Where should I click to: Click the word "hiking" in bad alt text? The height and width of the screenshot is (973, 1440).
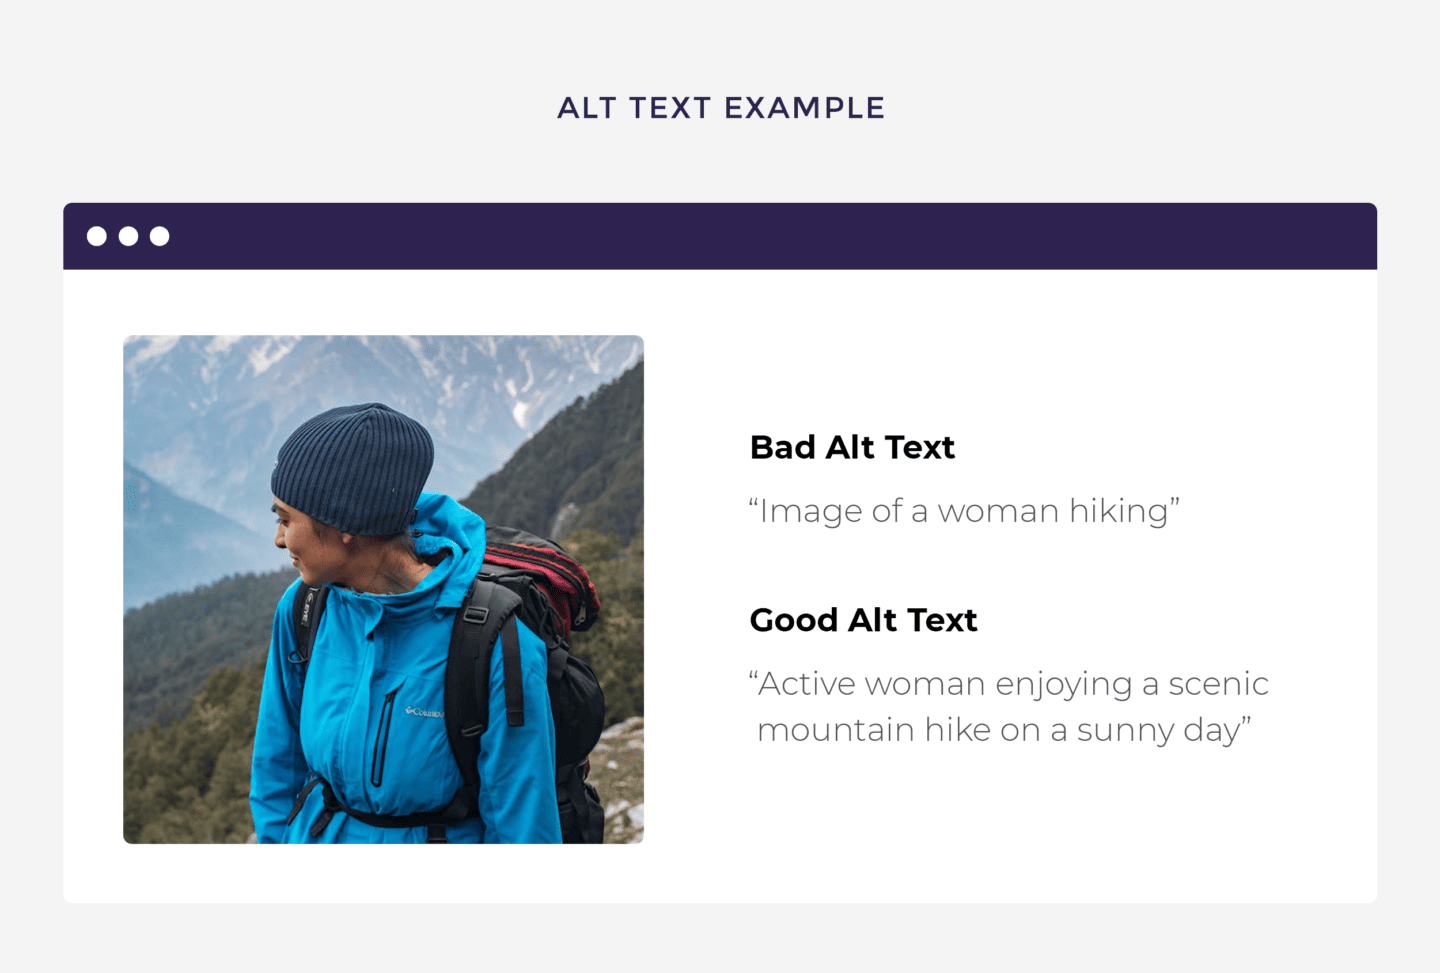(x=1119, y=511)
